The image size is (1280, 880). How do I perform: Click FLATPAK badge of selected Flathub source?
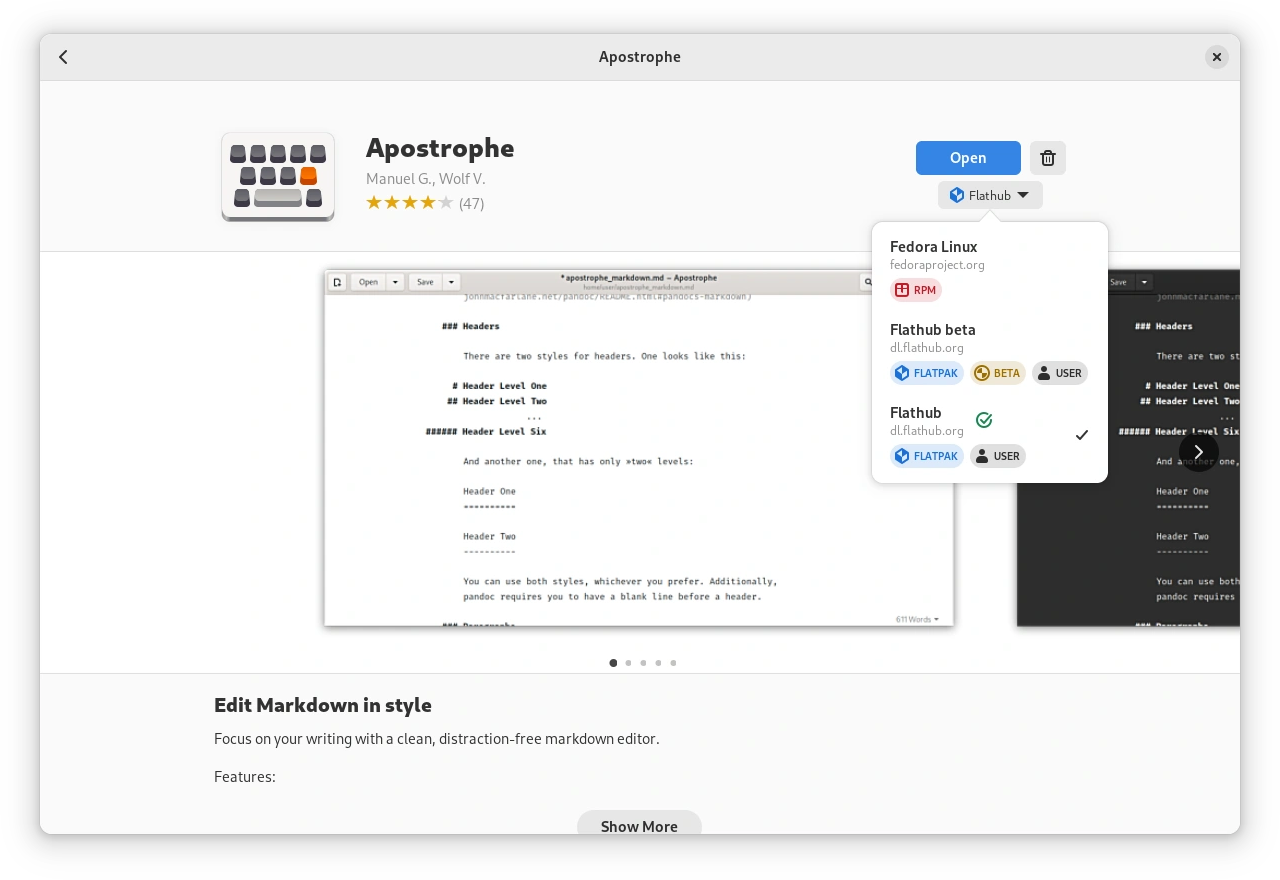[x=927, y=456]
